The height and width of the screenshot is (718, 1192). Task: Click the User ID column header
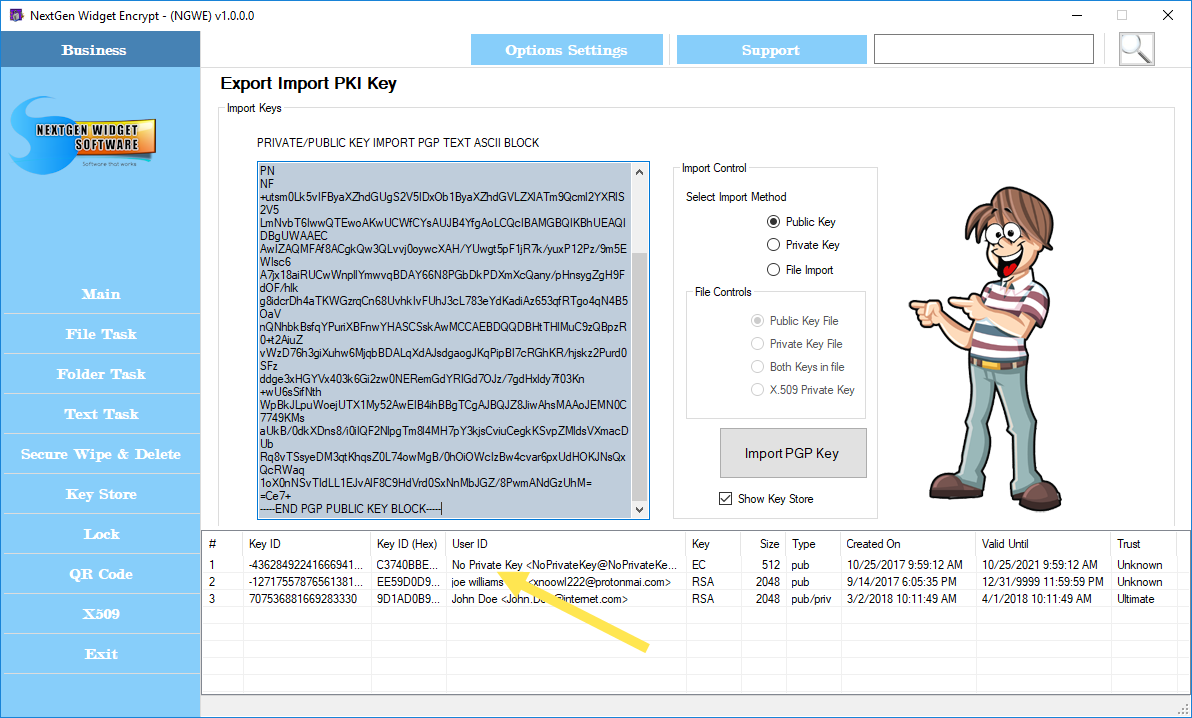(x=566, y=544)
